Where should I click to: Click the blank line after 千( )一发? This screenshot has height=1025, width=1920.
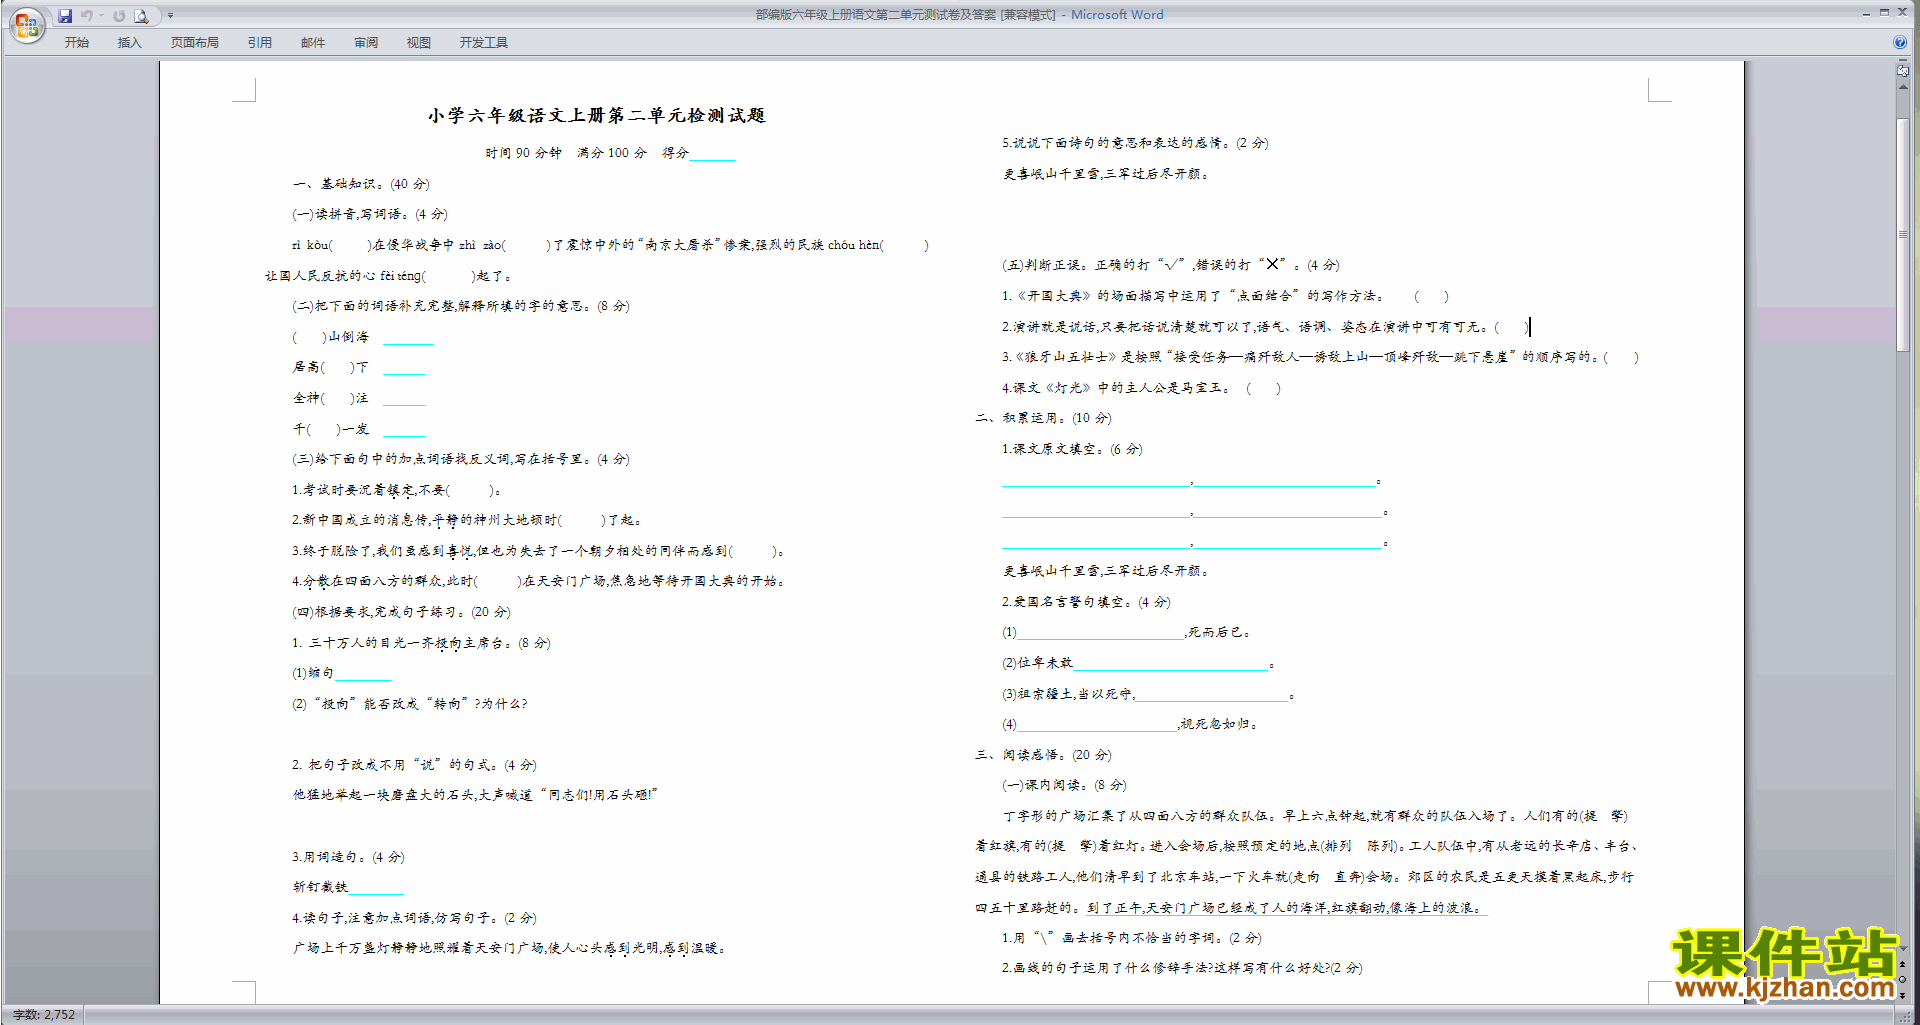coord(404,430)
